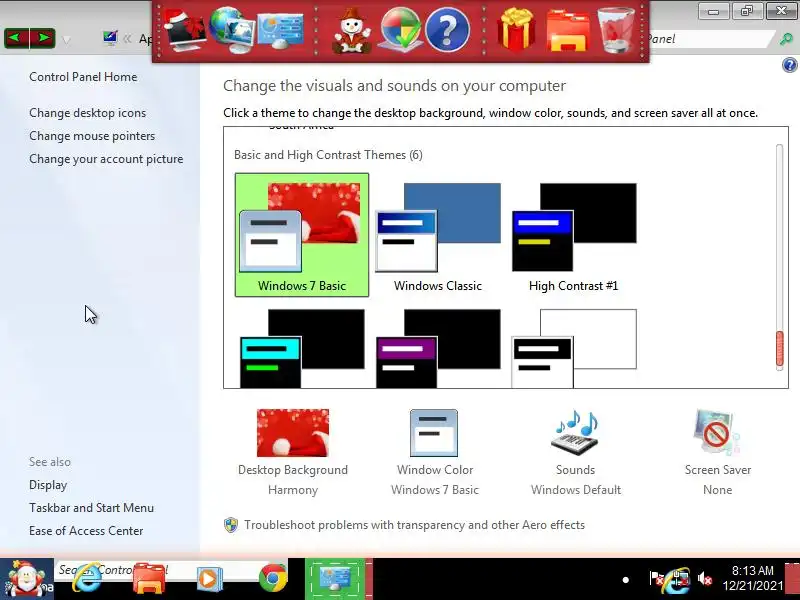
Task: Open Sounds Windows Default settings
Action: [576, 453]
